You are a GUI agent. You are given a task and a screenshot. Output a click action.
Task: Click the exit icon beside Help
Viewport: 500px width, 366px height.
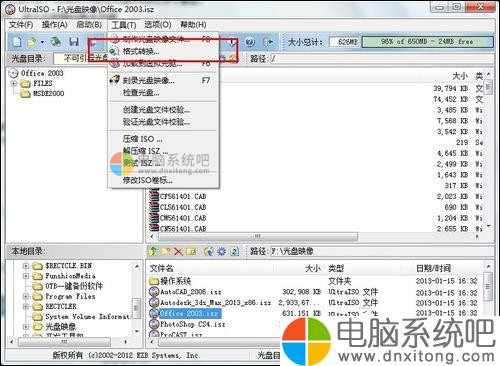[268, 42]
